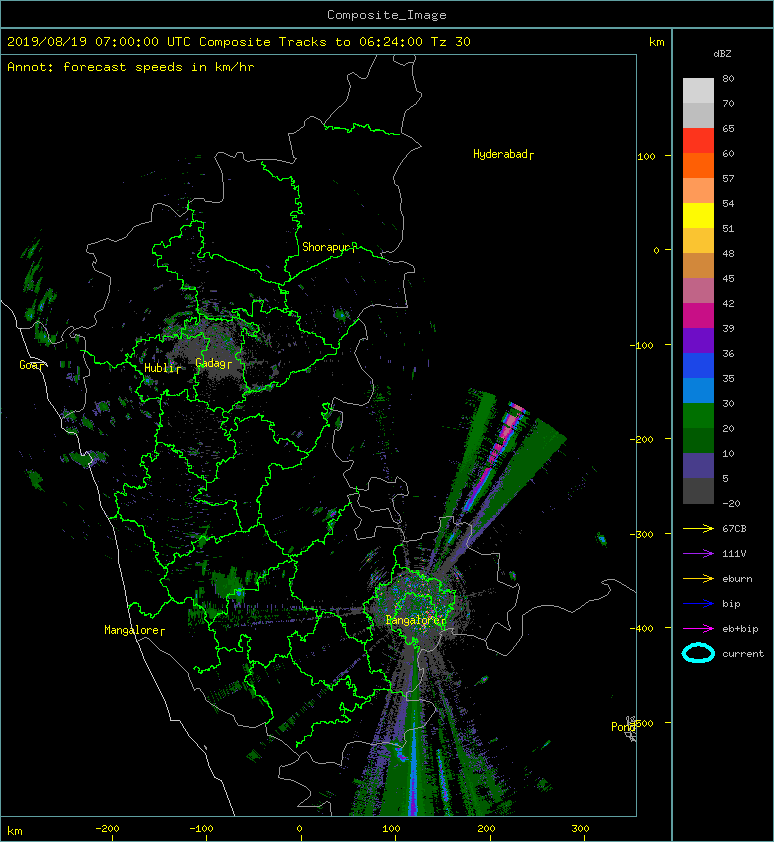Click the purple 111V track arrow in legend

698,554
